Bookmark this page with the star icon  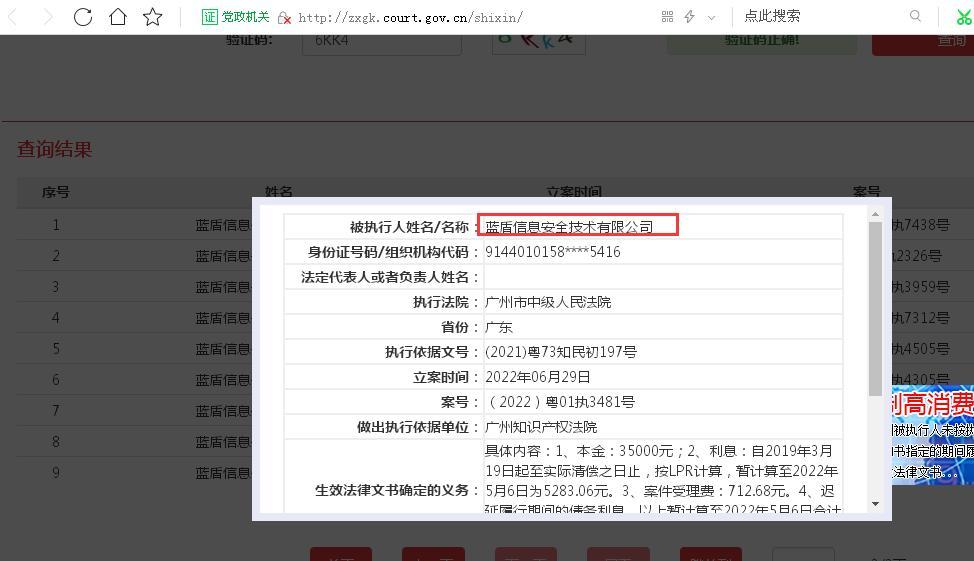pyautogui.click(x=152, y=17)
